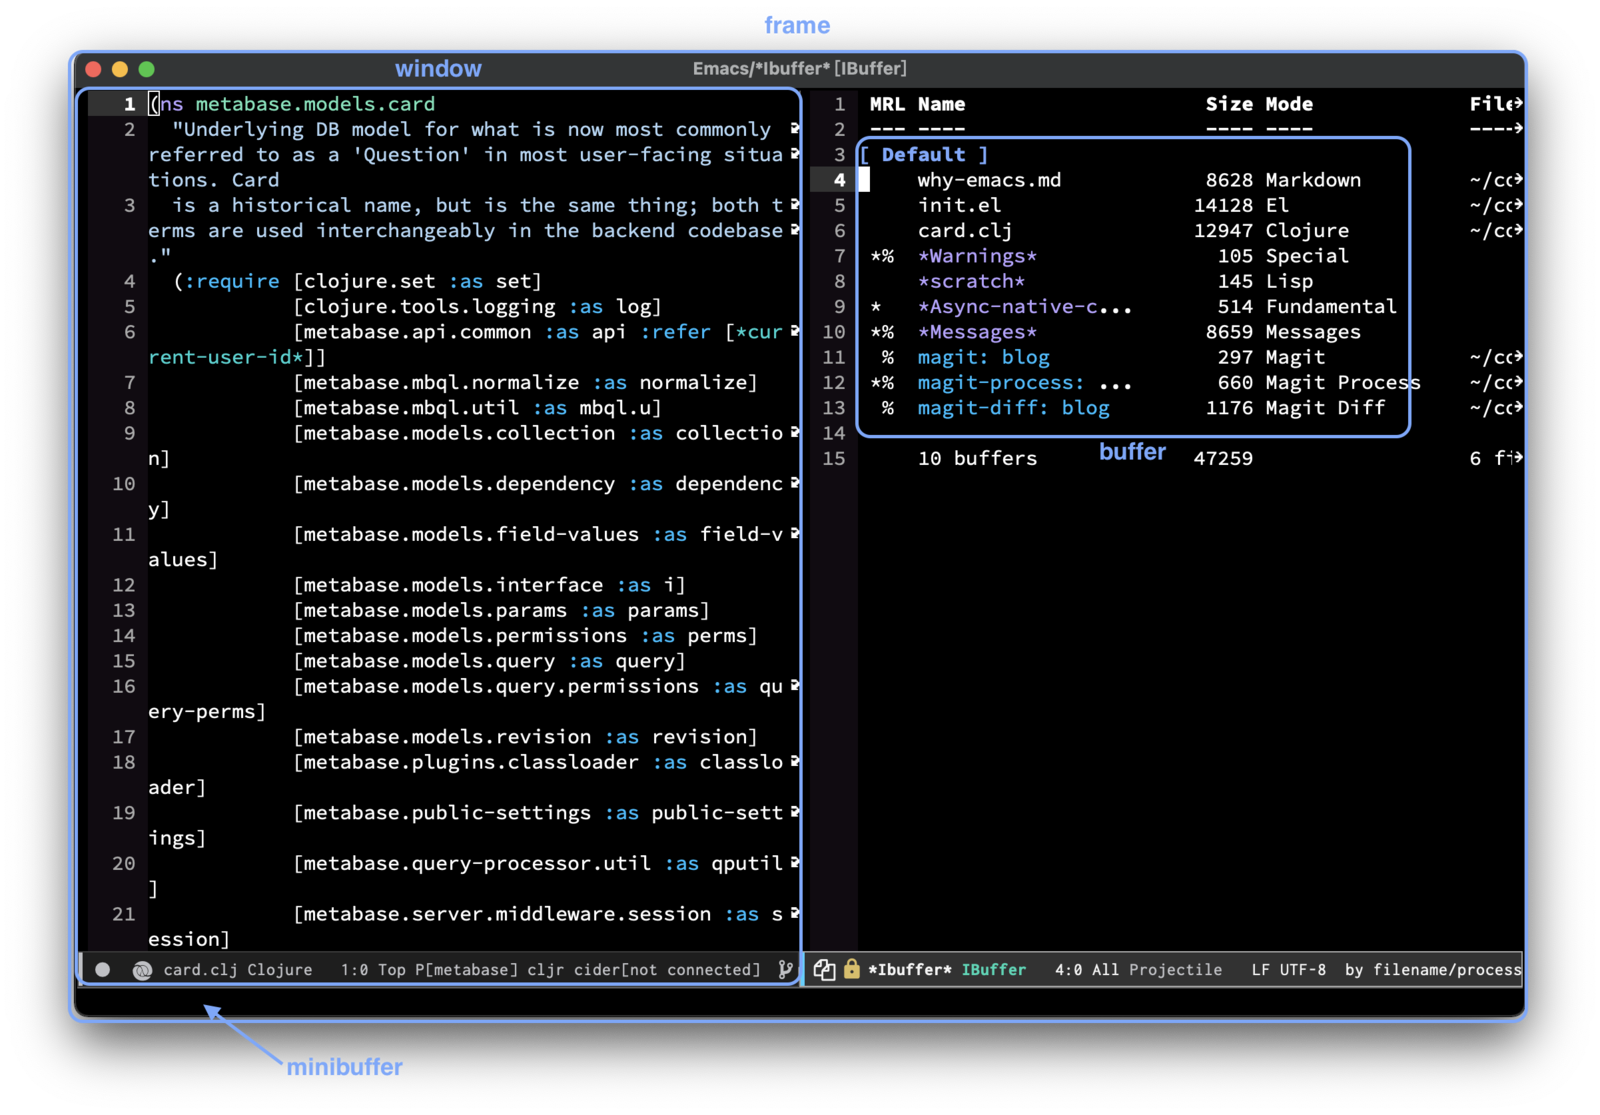Click the round buffer-state dot in left modeline

pyautogui.click(x=102, y=969)
